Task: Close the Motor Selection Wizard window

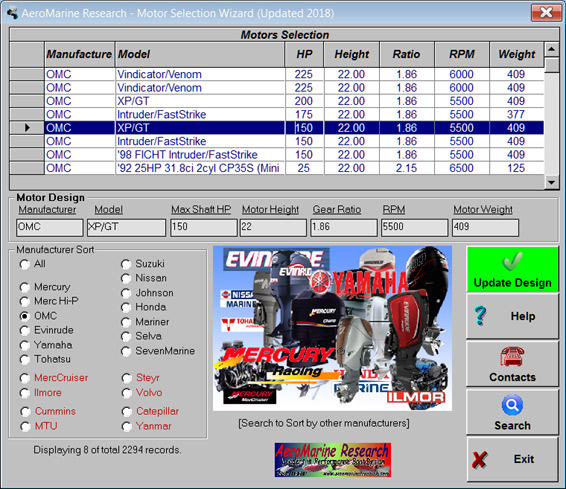Action: point(547,13)
